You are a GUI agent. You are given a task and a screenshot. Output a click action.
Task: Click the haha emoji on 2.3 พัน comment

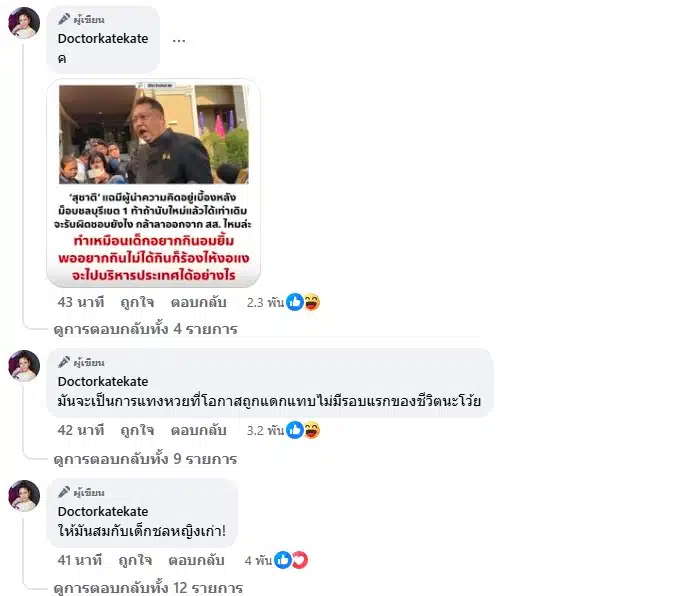(x=311, y=302)
